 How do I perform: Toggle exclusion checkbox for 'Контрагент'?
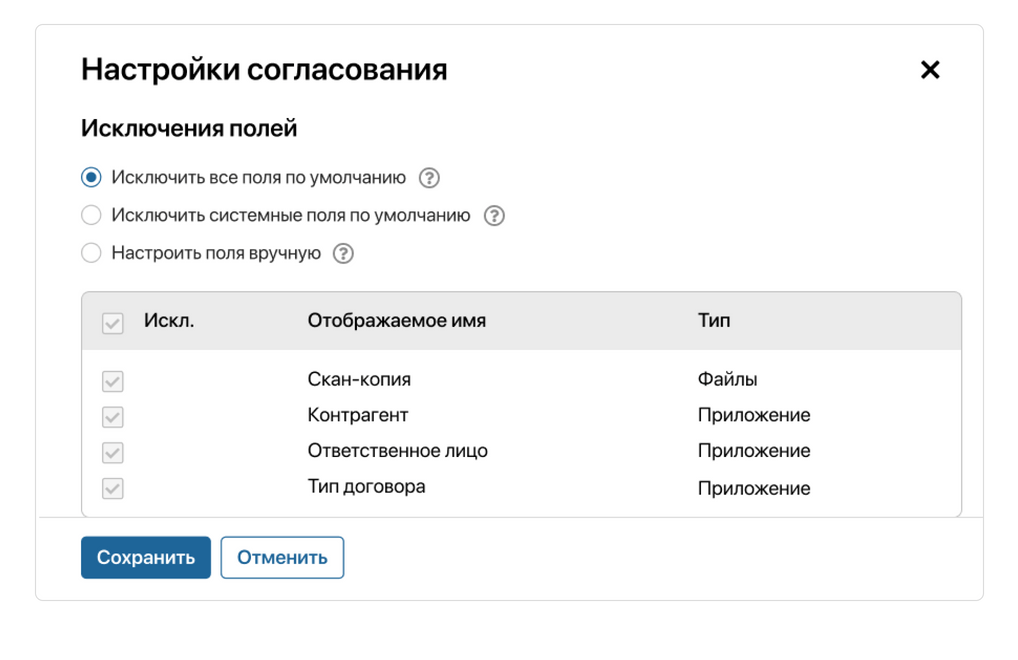click(111, 416)
